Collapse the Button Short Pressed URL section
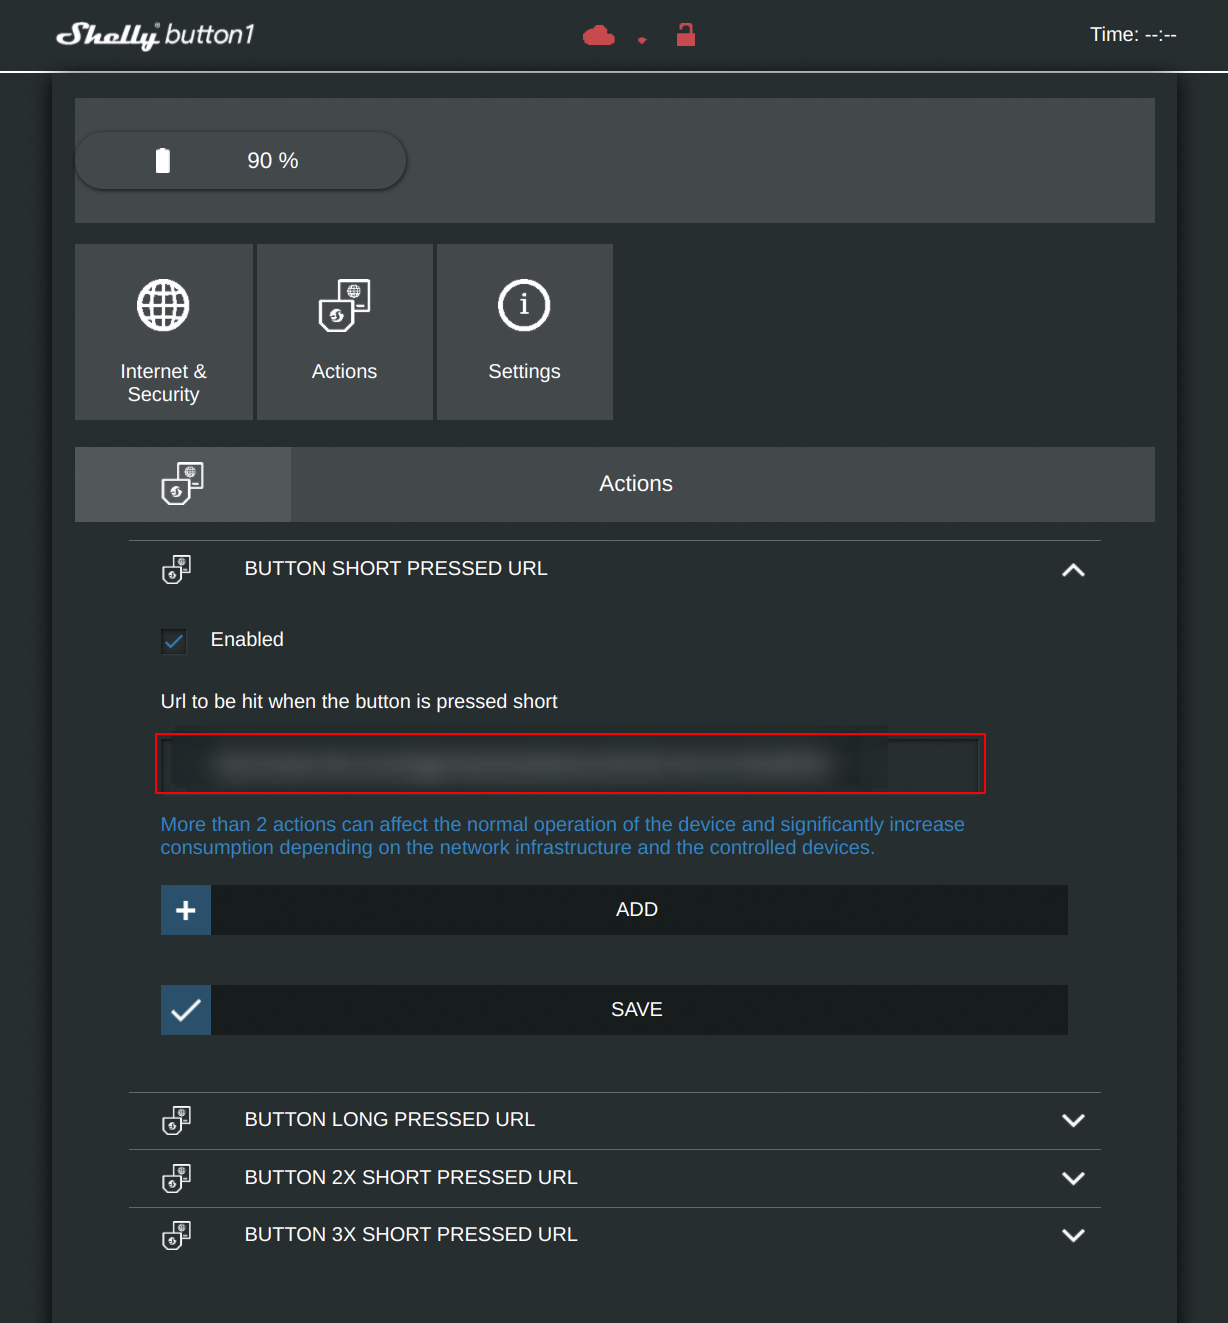 [1073, 570]
